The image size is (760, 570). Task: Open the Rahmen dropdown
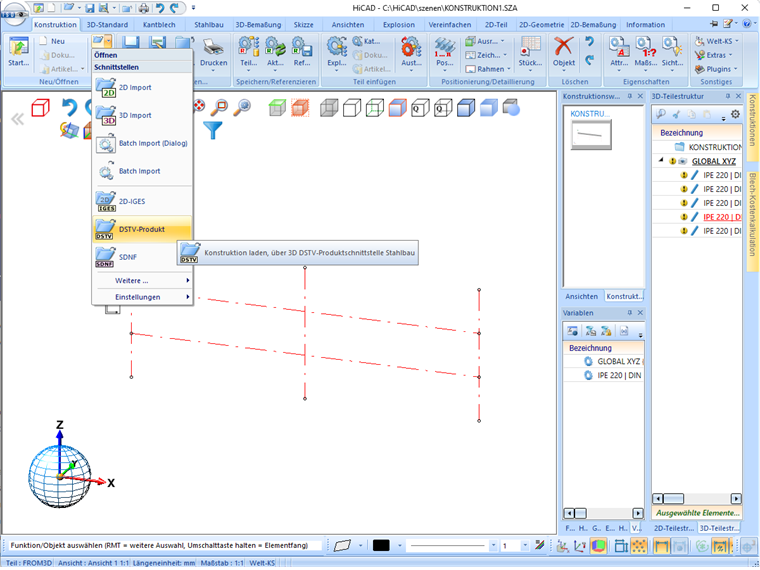click(488, 69)
